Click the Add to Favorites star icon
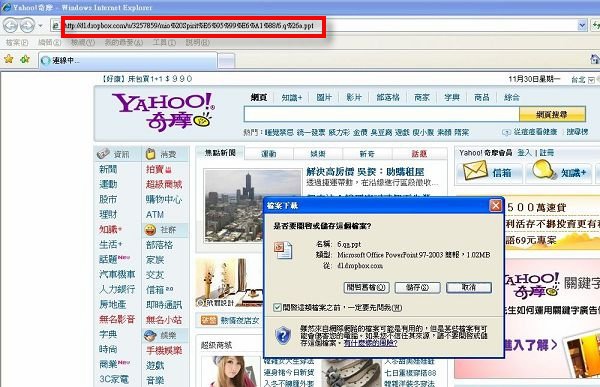The width and height of the screenshot is (600, 387). tap(25, 59)
